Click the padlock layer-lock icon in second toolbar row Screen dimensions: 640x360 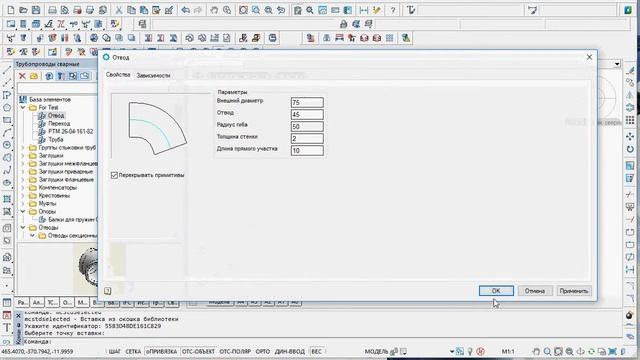[x=344, y=24]
